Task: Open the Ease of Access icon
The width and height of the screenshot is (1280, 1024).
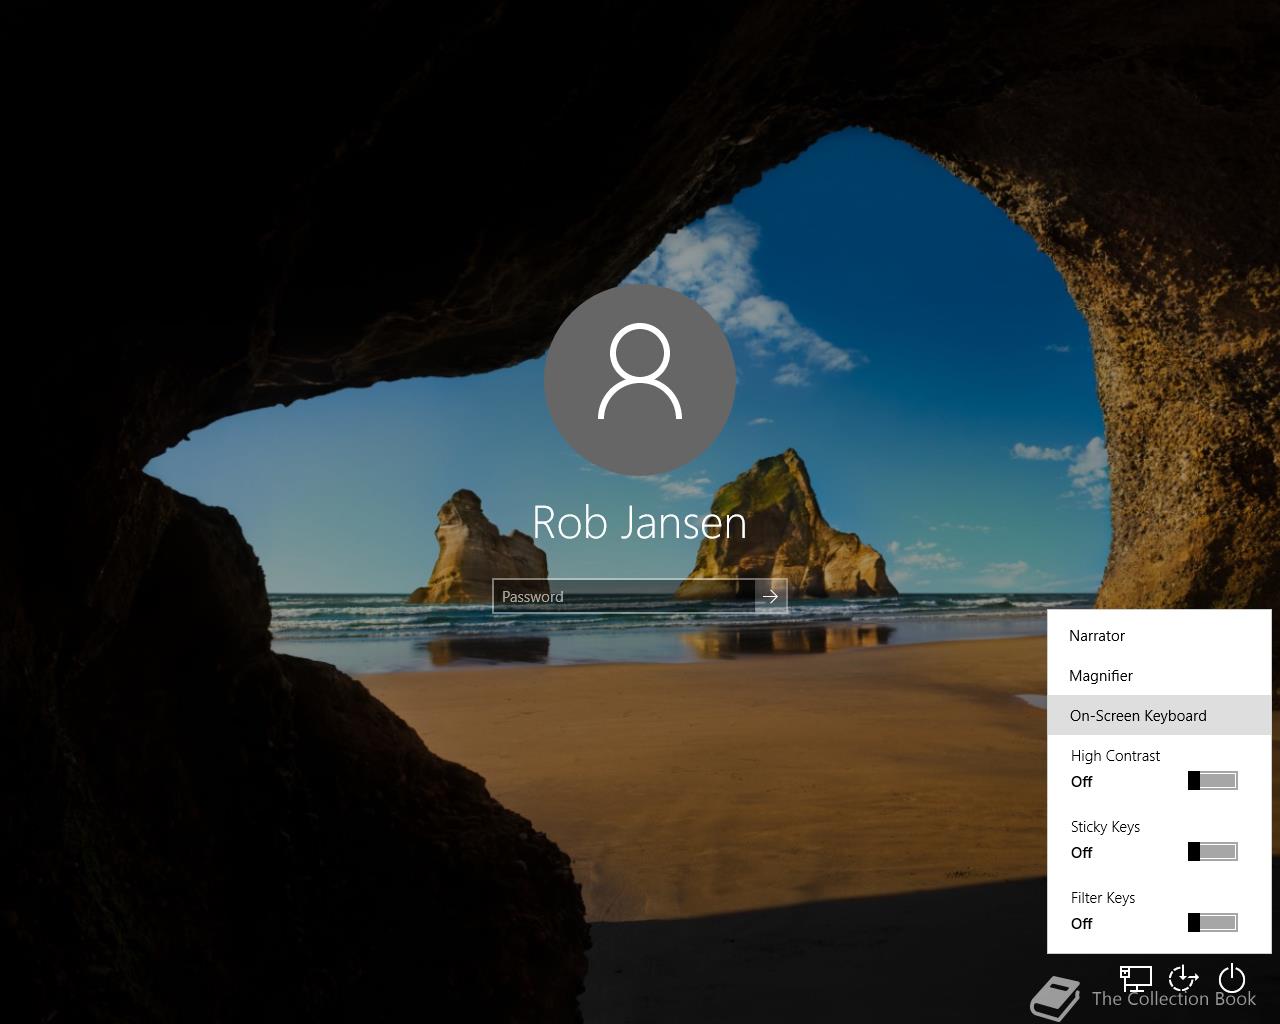Action: click(1184, 978)
